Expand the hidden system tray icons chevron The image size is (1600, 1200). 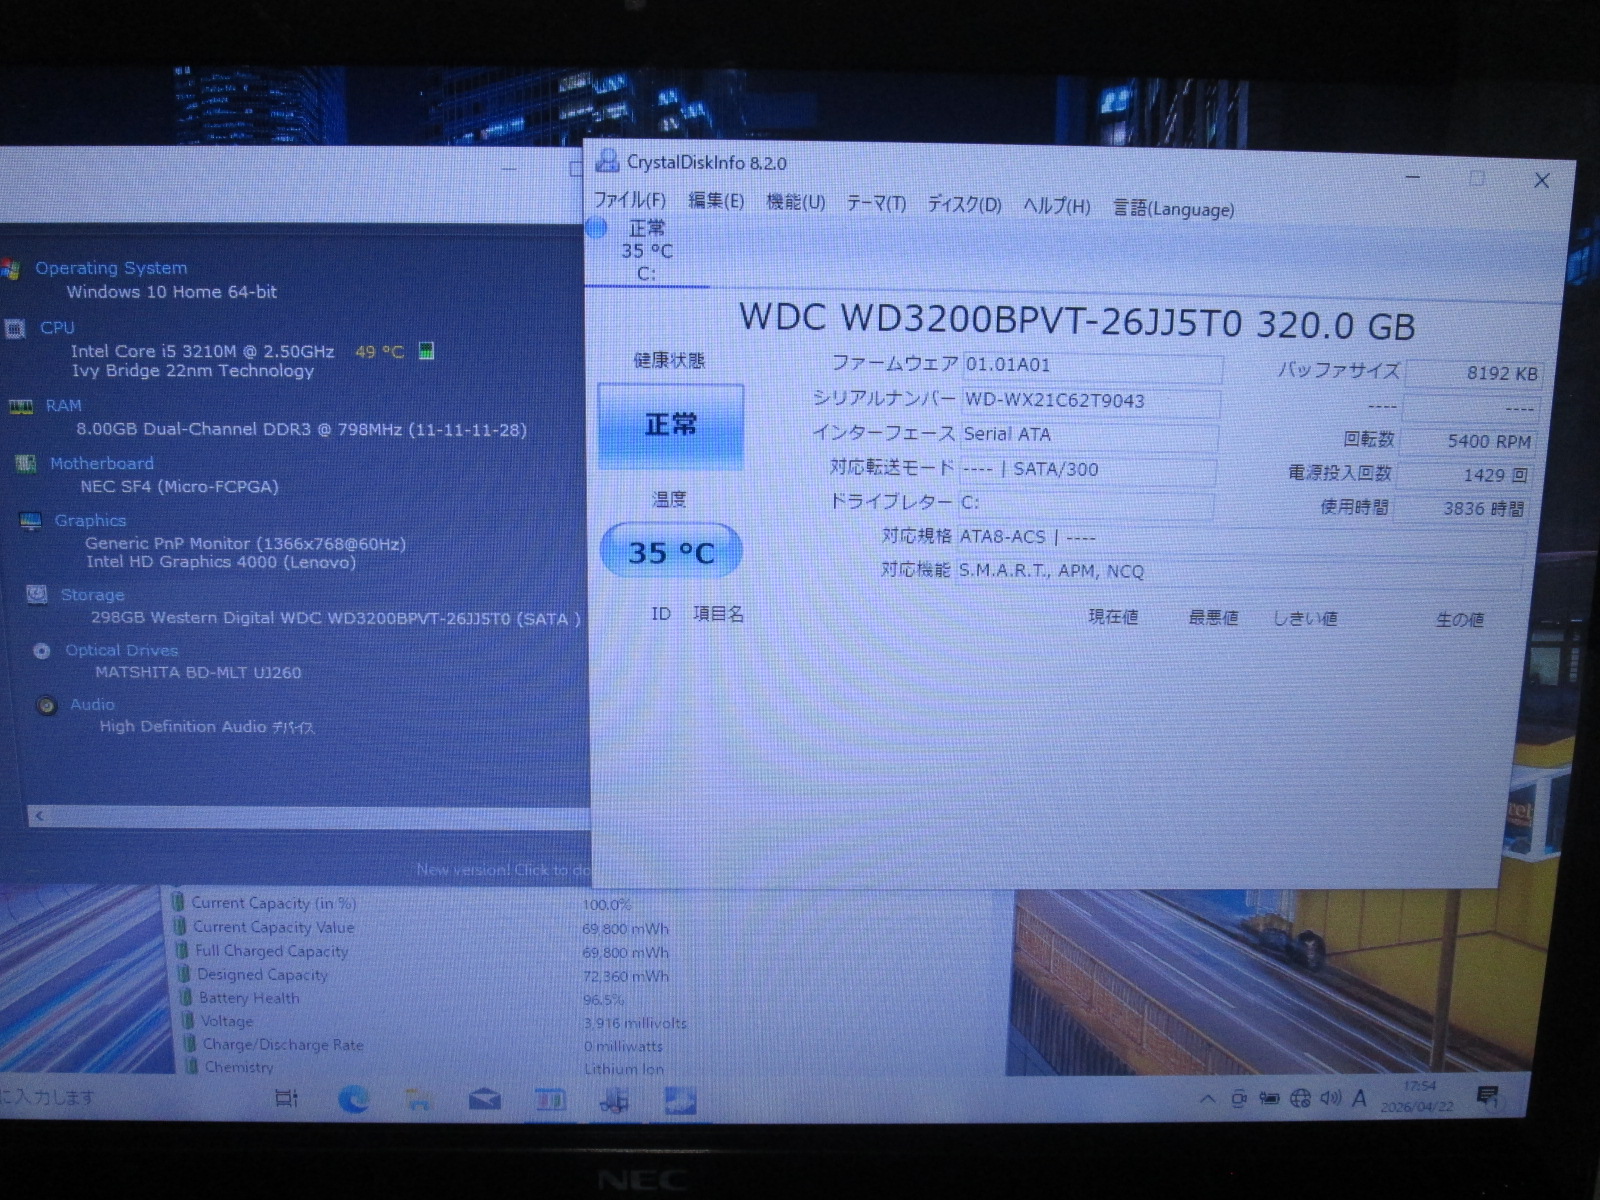click(1207, 1099)
